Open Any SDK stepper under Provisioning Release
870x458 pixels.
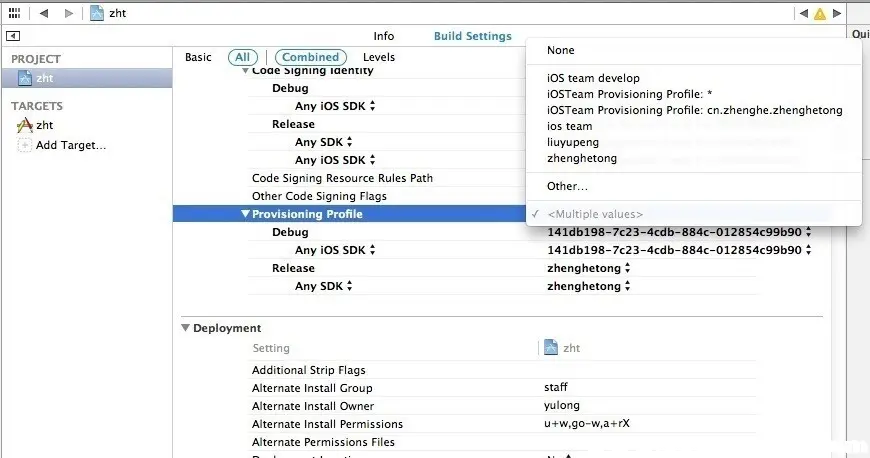[x=349, y=286]
